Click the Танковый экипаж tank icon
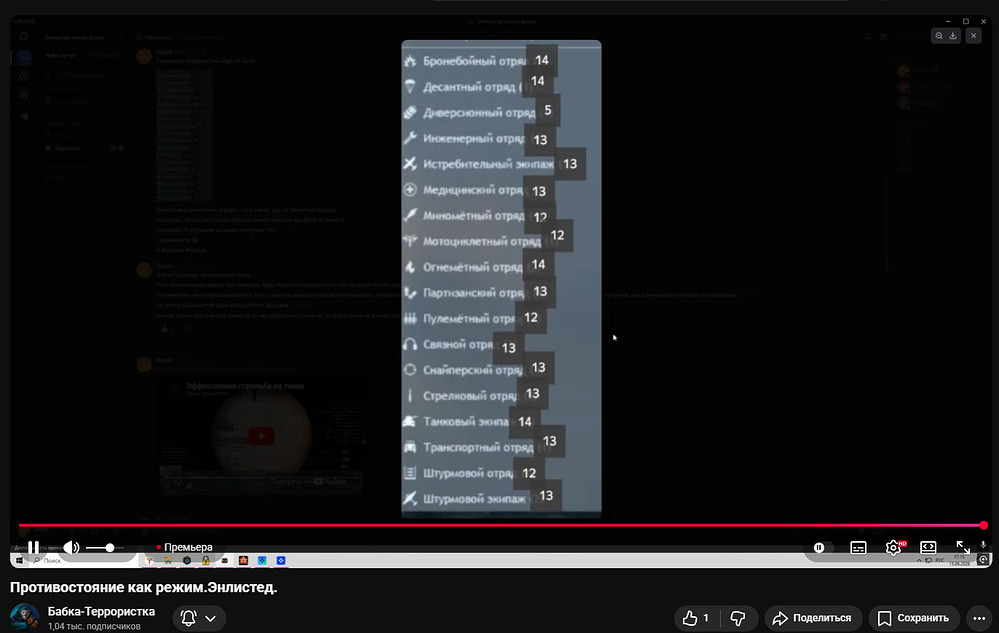999x633 pixels. [410, 421]
